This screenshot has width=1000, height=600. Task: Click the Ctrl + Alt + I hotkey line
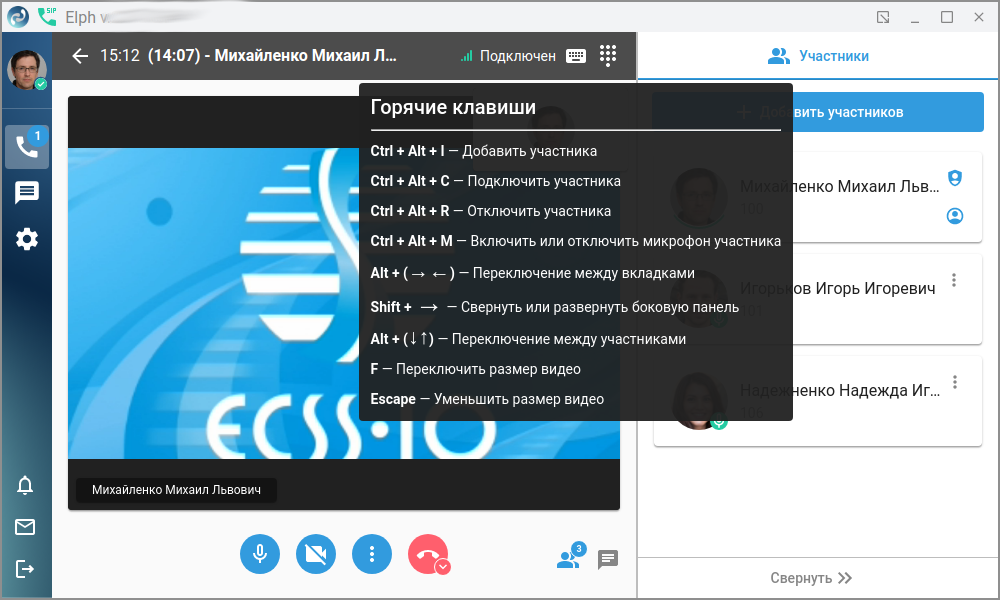pyautogui.click(x=483, y=151)
